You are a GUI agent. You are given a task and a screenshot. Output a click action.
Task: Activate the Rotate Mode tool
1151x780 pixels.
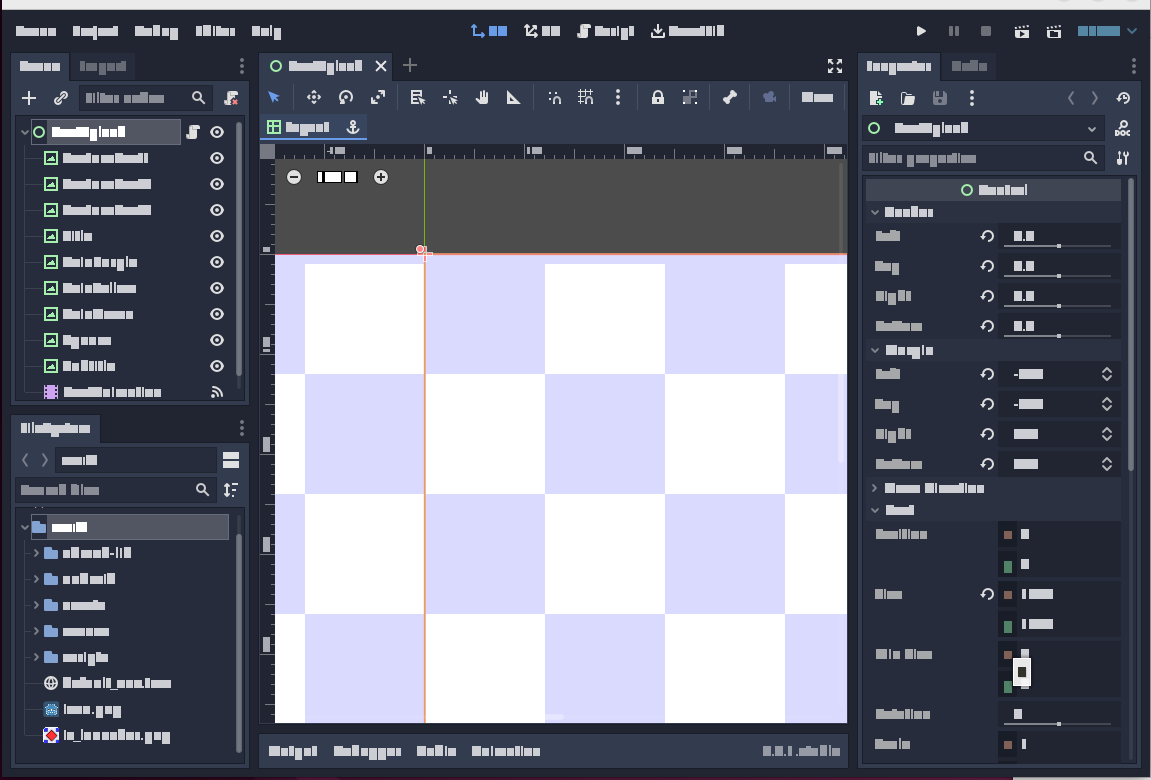click(346, 97)
